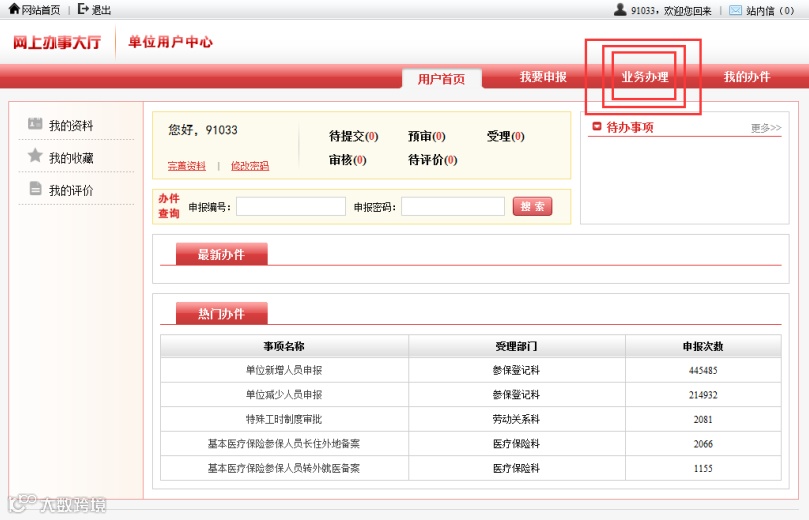The image size is (809, 520).
Task: Click the user avatar icon beside 91033
Action: pos(620,9)
